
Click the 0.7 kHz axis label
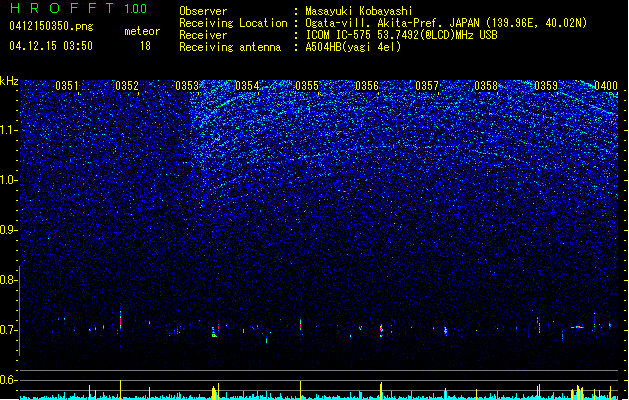click(x=8, y=330)
